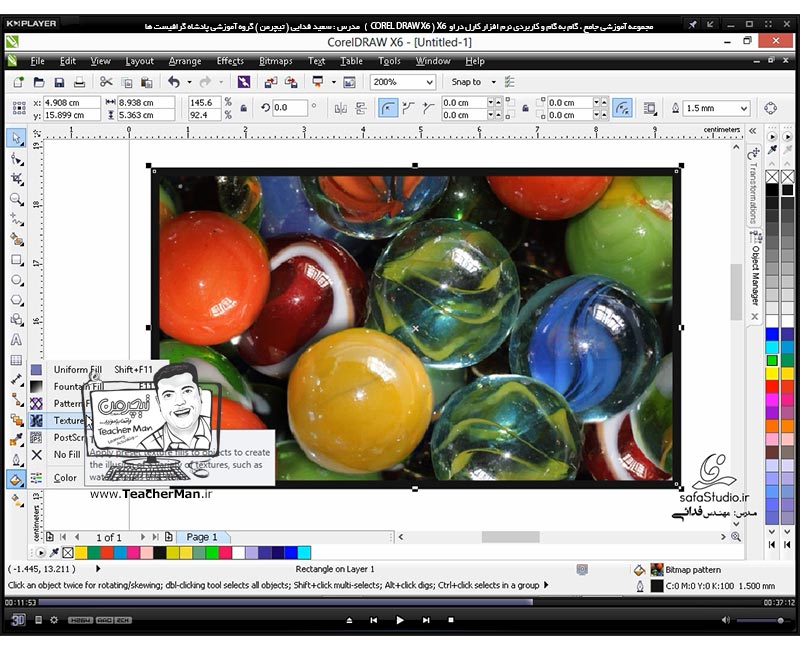The height and width of the screenshot is (650, 800).
Task: Select the Table tool in toolbox
Action: (x=17, y=360)
